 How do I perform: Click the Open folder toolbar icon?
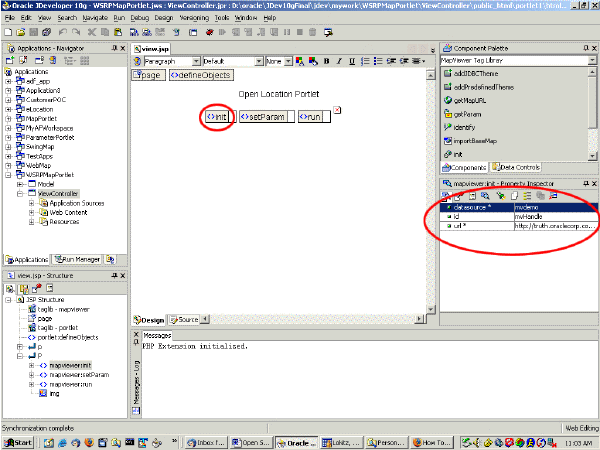point(21,33)
